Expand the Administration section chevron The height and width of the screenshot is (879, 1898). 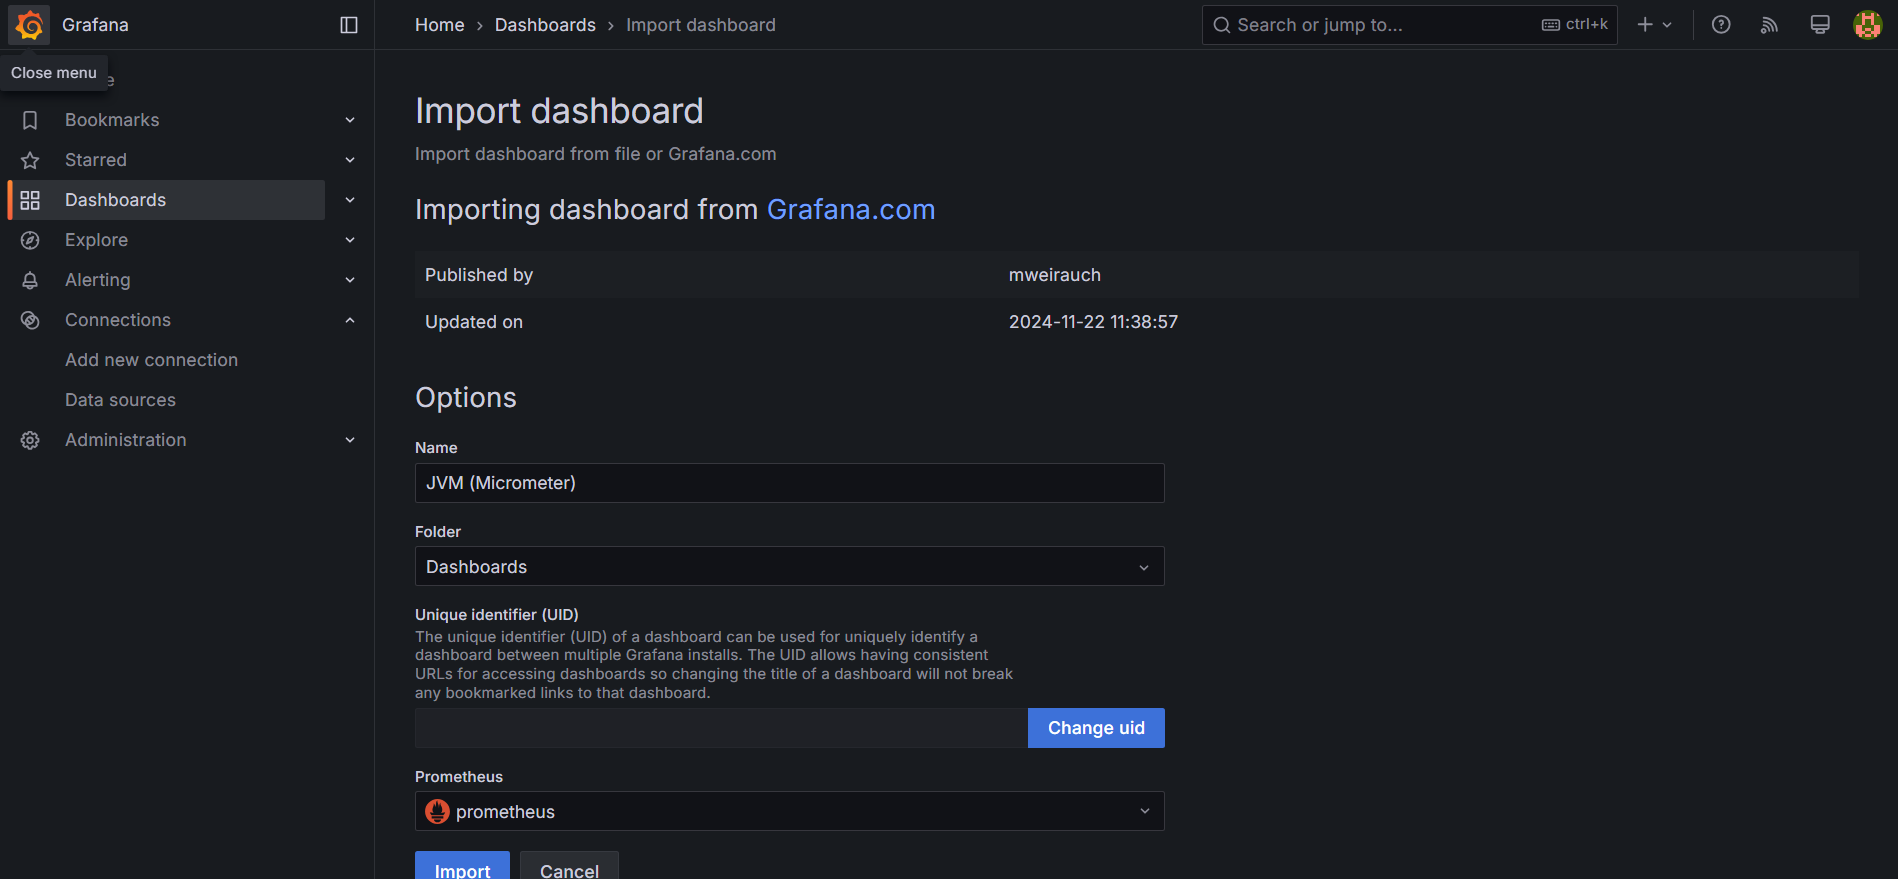pyautogui.click(x=350, y=440)
